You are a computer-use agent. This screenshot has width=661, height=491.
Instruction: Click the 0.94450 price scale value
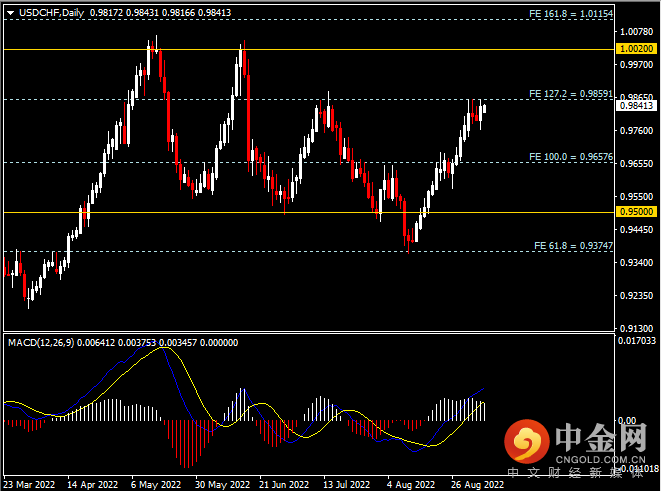coord(636,230)
